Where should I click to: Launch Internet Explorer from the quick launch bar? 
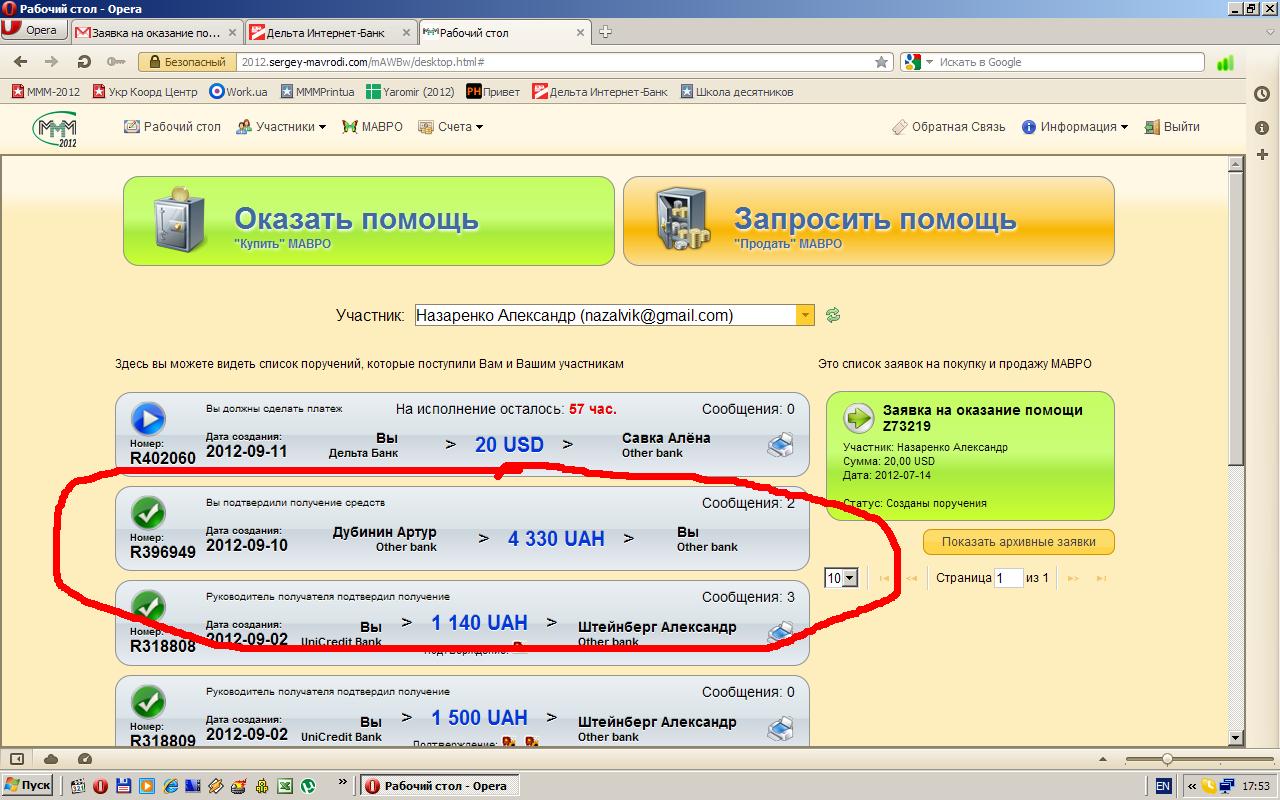click(170, 786)
